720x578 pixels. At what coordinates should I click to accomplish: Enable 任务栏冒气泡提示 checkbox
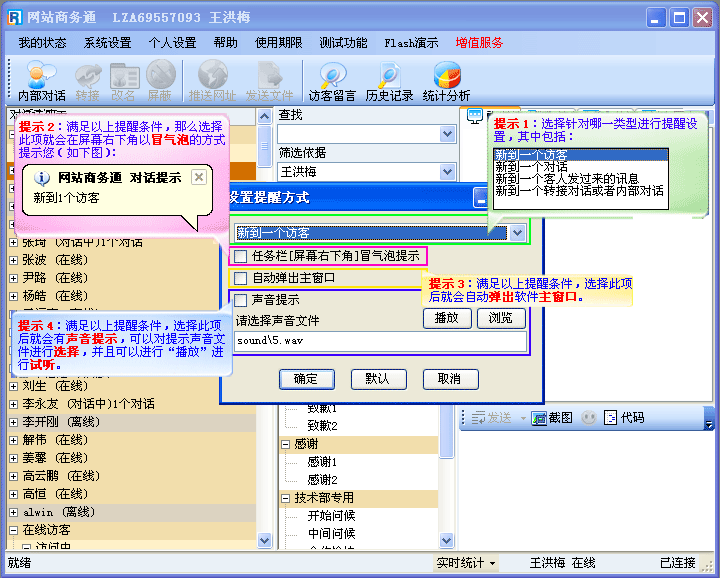(240, 256)
